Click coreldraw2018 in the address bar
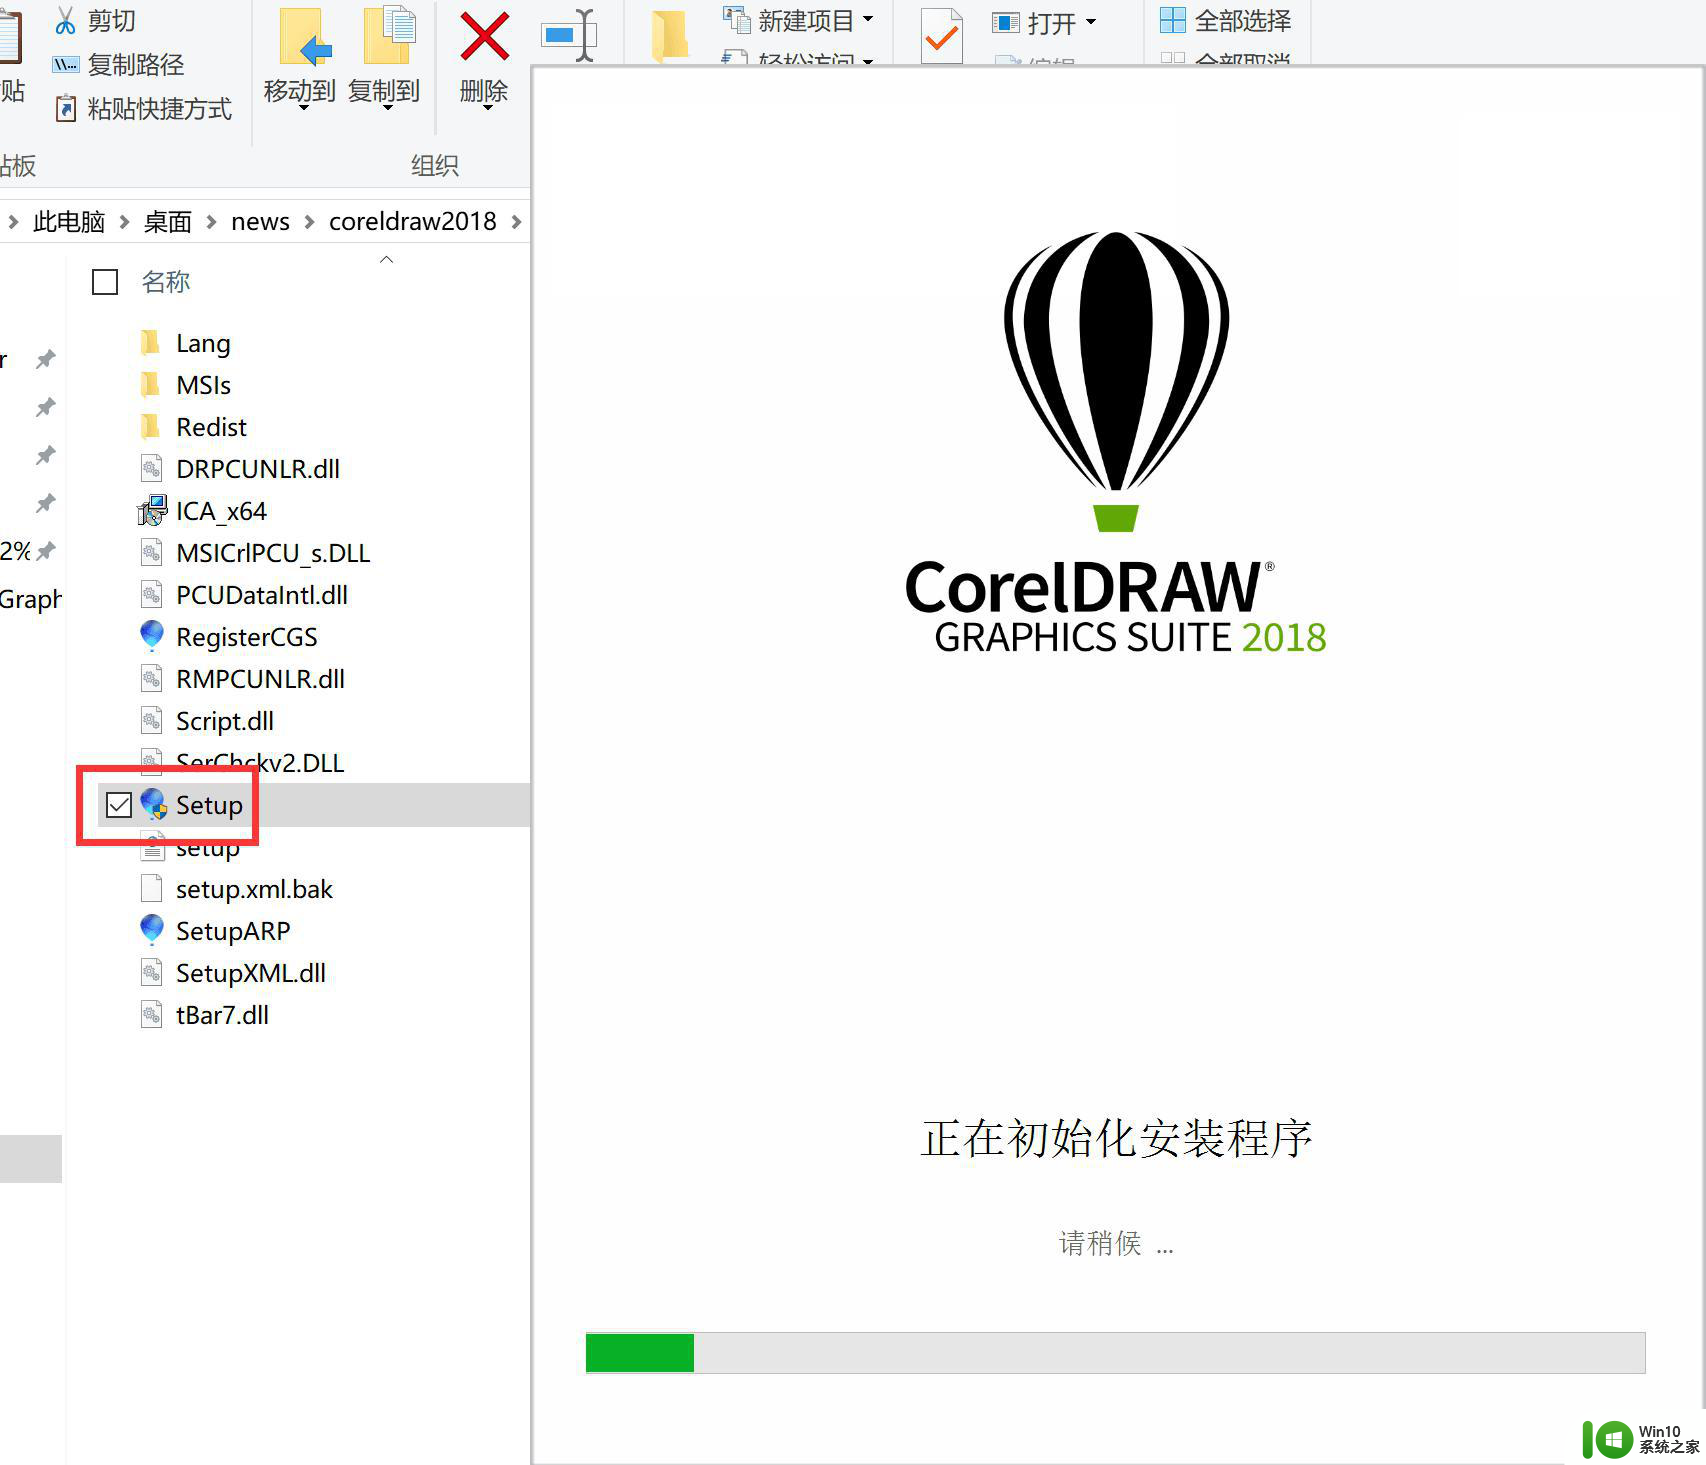The height and width of the screenshot is (1465, 1706). pos(412,221)
